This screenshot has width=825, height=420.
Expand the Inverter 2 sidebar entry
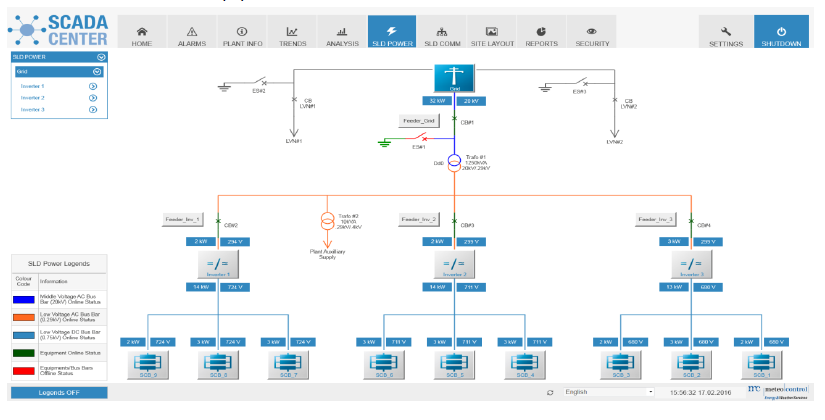93,98
